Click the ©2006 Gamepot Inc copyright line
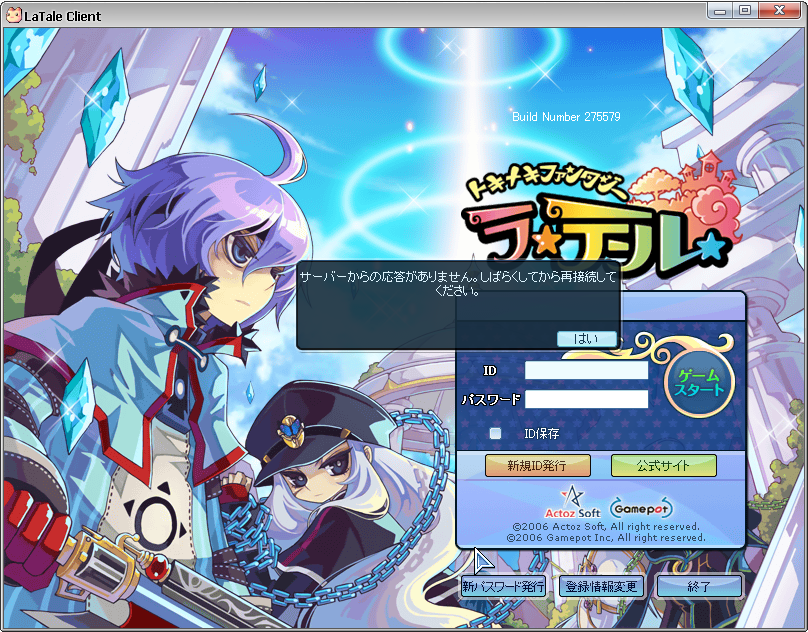 tap(606, 538)
